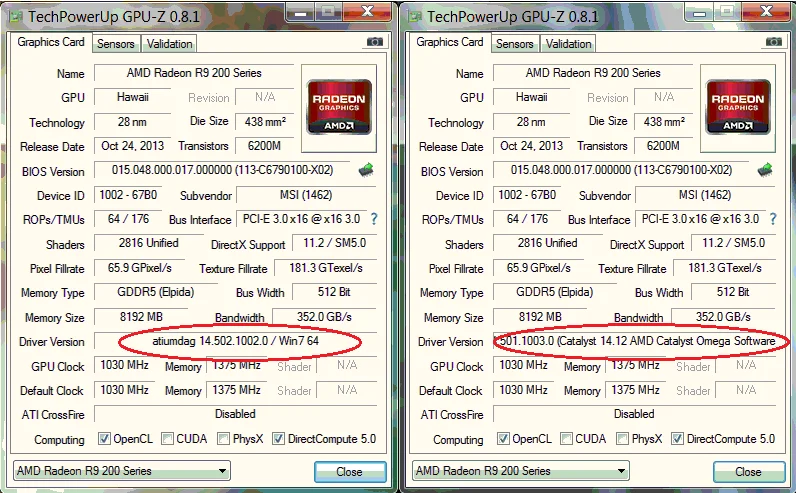
Task: Toggle the OpenCL checkbox in left window
Action: pyautogui.click(x=104, y=438)
